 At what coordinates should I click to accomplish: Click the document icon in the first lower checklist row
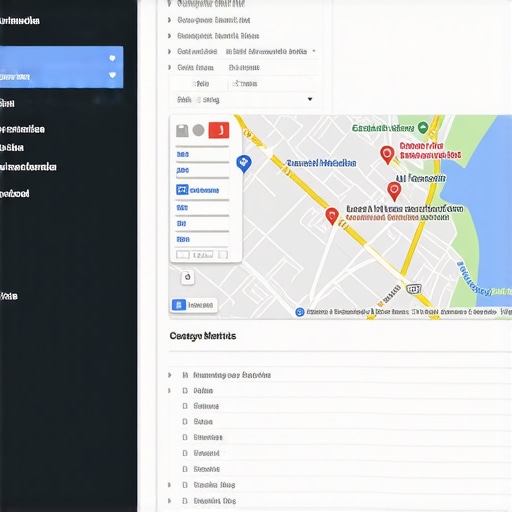(185, 375)
